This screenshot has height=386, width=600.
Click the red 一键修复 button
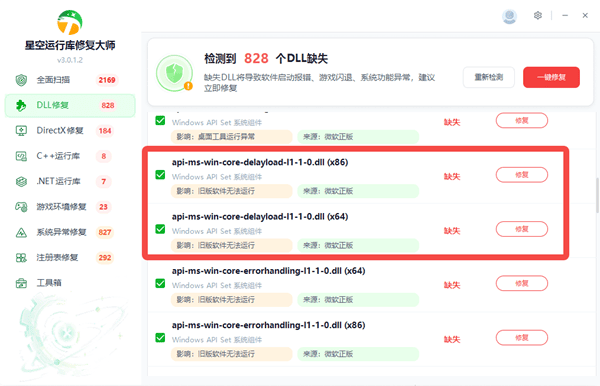pos(551,77)
